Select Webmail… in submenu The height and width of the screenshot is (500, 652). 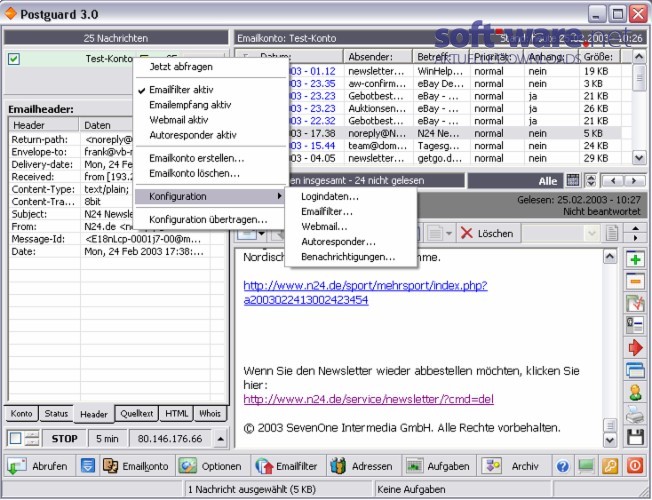click(x=351, y=227)
